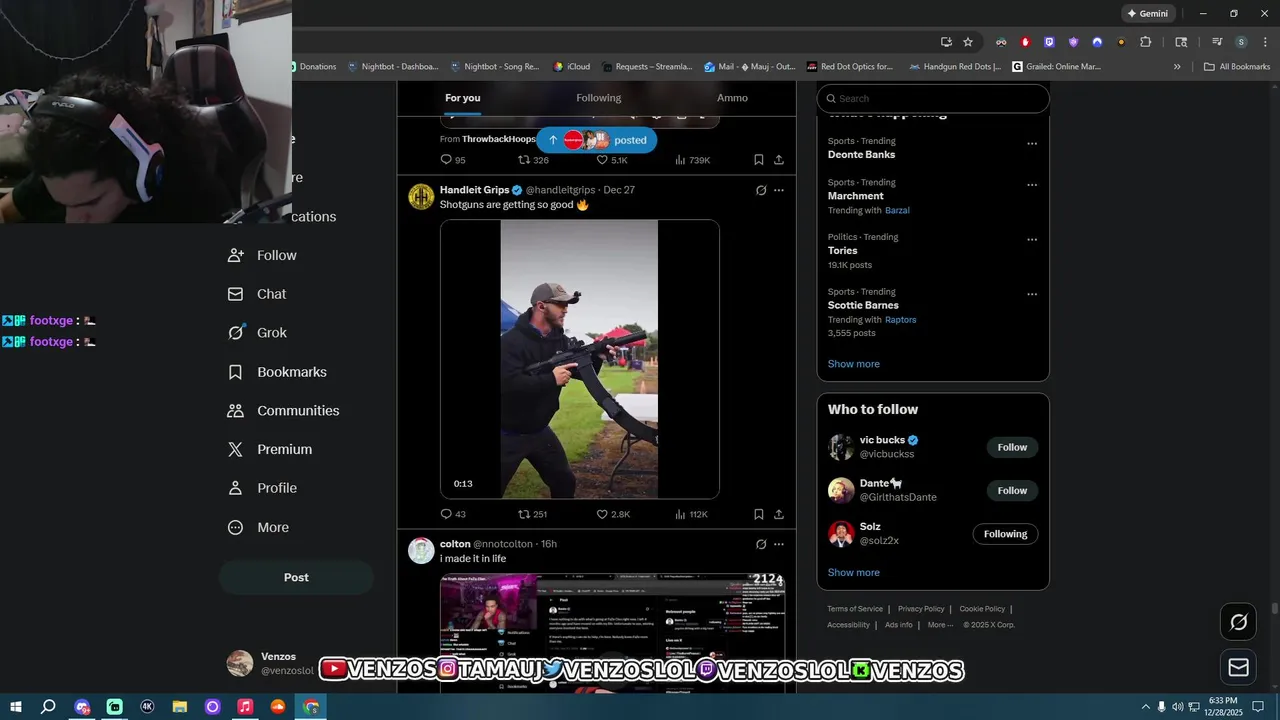Screen dimensions: 1280x720
Task: Open Apple Music in the taskbar
Action: [245, 706]
